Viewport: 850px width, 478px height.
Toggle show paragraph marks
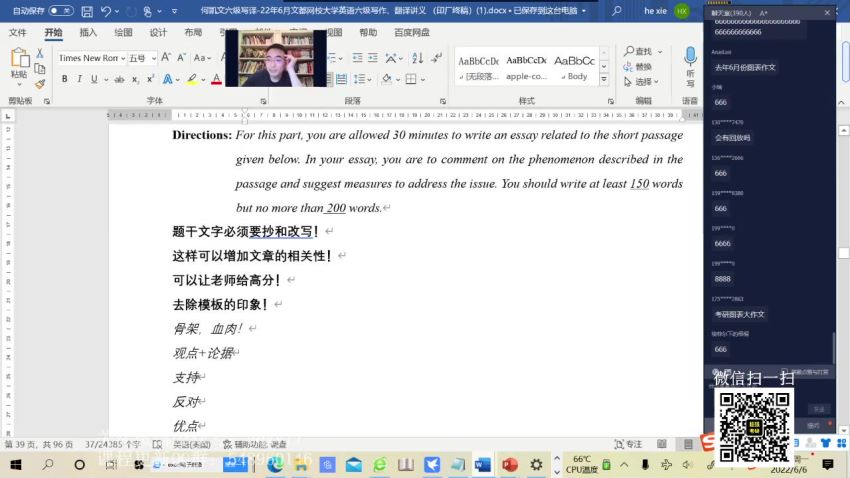437,57
